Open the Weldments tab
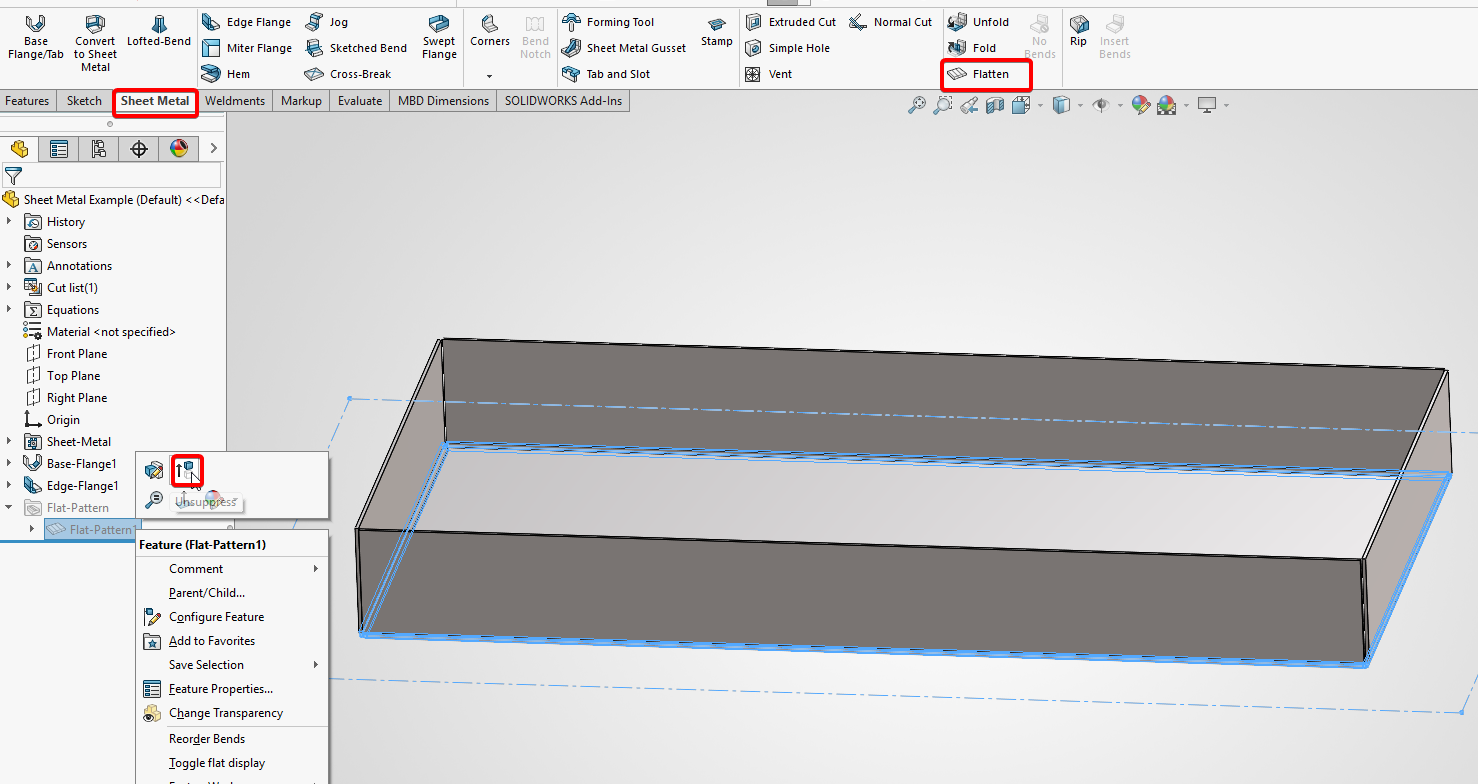This screenshot has height=784, width=1478. coord(235,101)
